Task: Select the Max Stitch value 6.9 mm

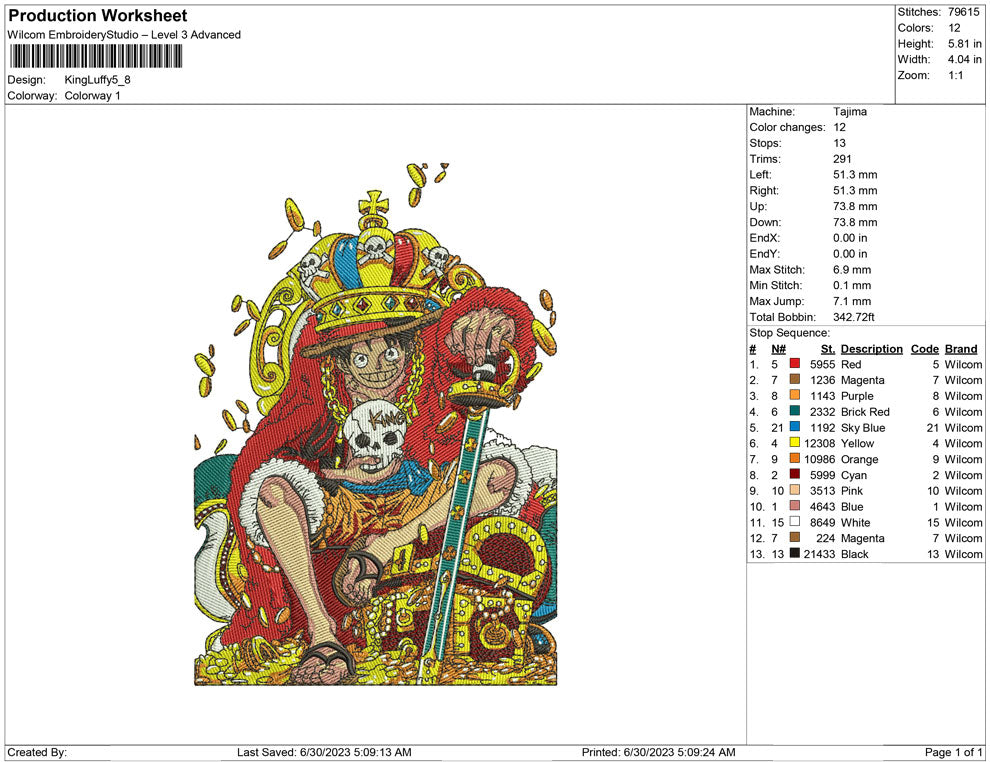Action: (x=852, y=270)
